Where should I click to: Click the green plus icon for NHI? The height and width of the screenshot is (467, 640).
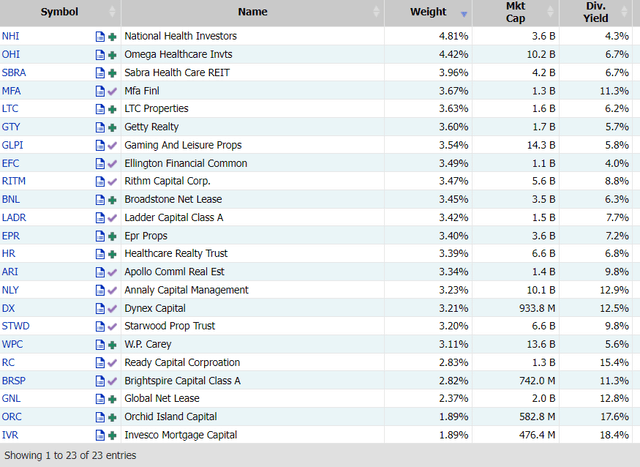click(112, 37)
